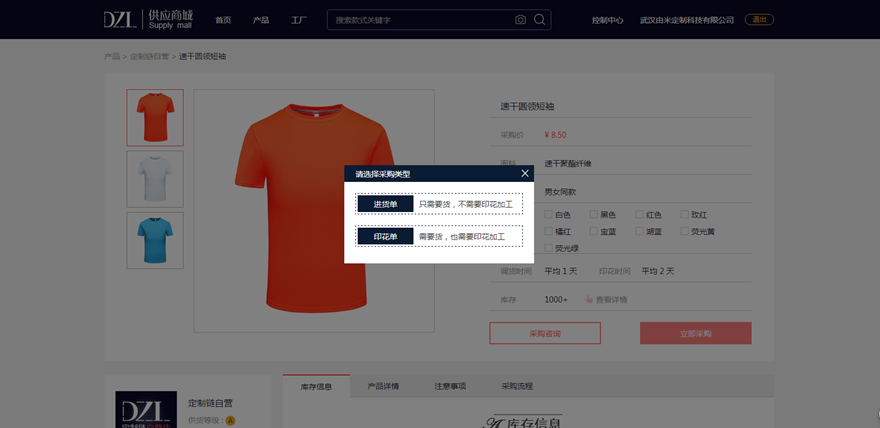Tick the 白色 color checkbox
The image size is (880, 428).
pos(548,214)
